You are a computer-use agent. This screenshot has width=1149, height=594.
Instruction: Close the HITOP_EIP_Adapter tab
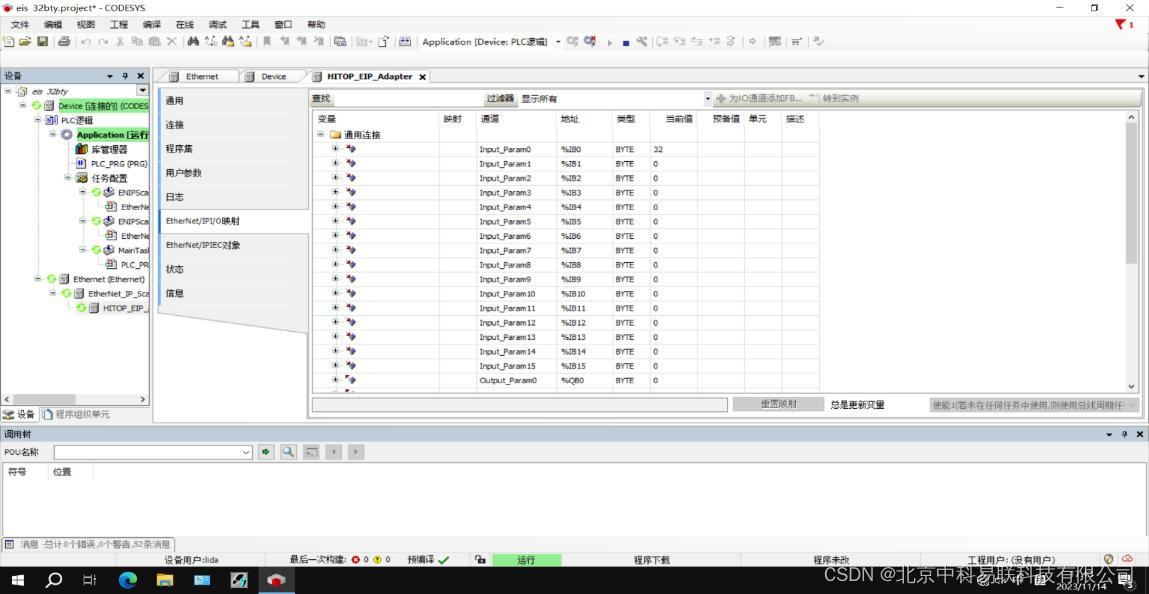click(x=423, y=77)
